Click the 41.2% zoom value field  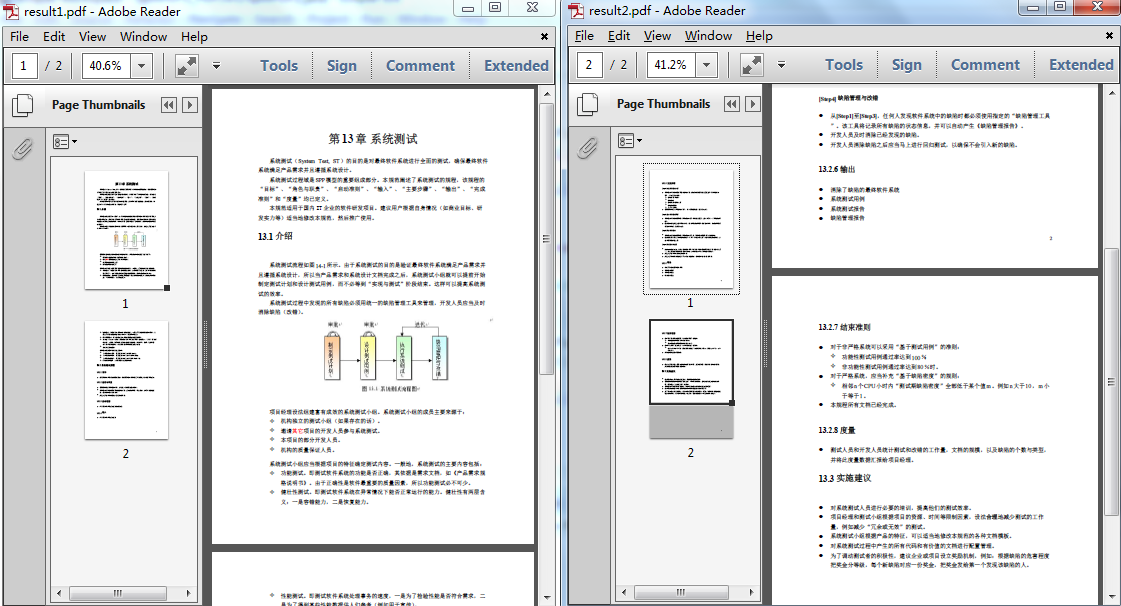point(671,65)
